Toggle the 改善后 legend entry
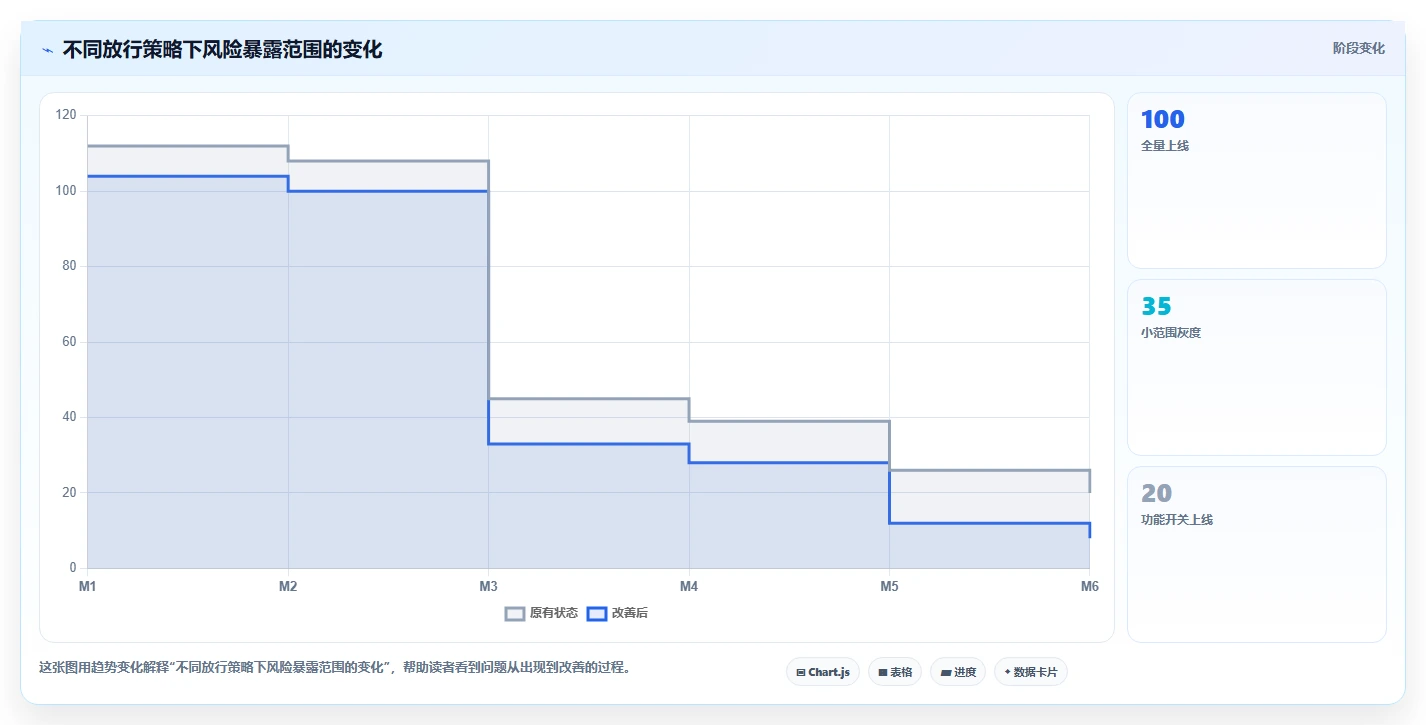 click(617, 613)
